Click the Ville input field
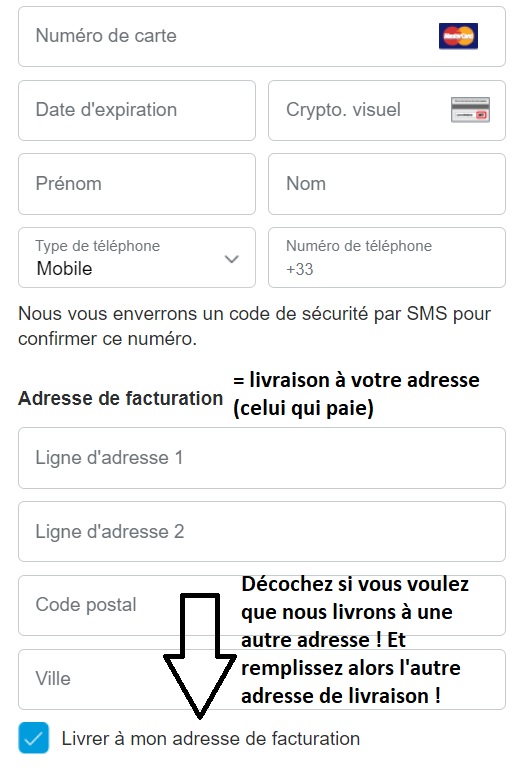521x769 pixels. point(261,679)
